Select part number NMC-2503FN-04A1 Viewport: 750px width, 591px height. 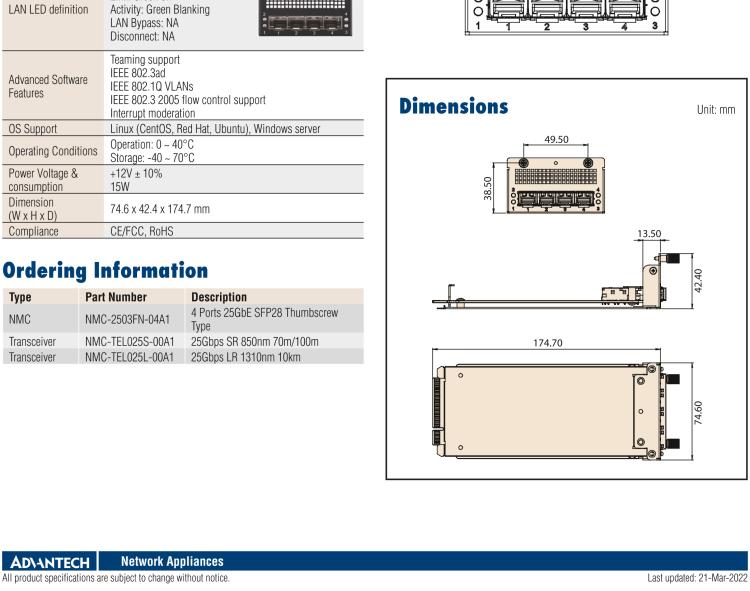point(129,319)
